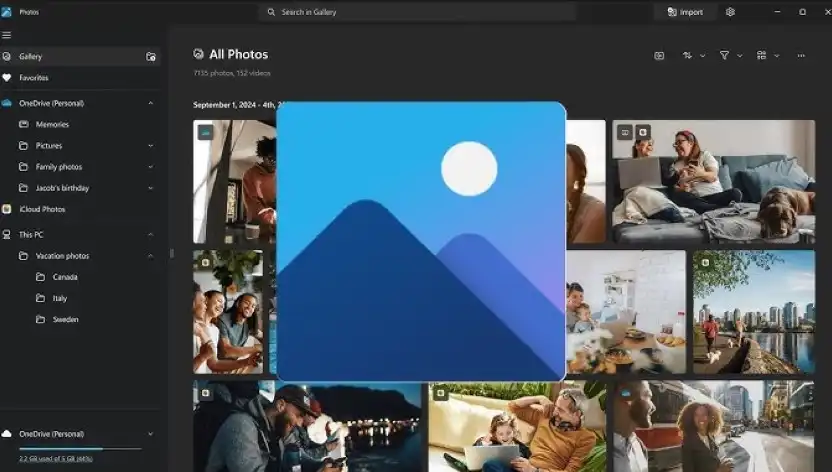Collapse the OneDrive (Personal) section

151,103
